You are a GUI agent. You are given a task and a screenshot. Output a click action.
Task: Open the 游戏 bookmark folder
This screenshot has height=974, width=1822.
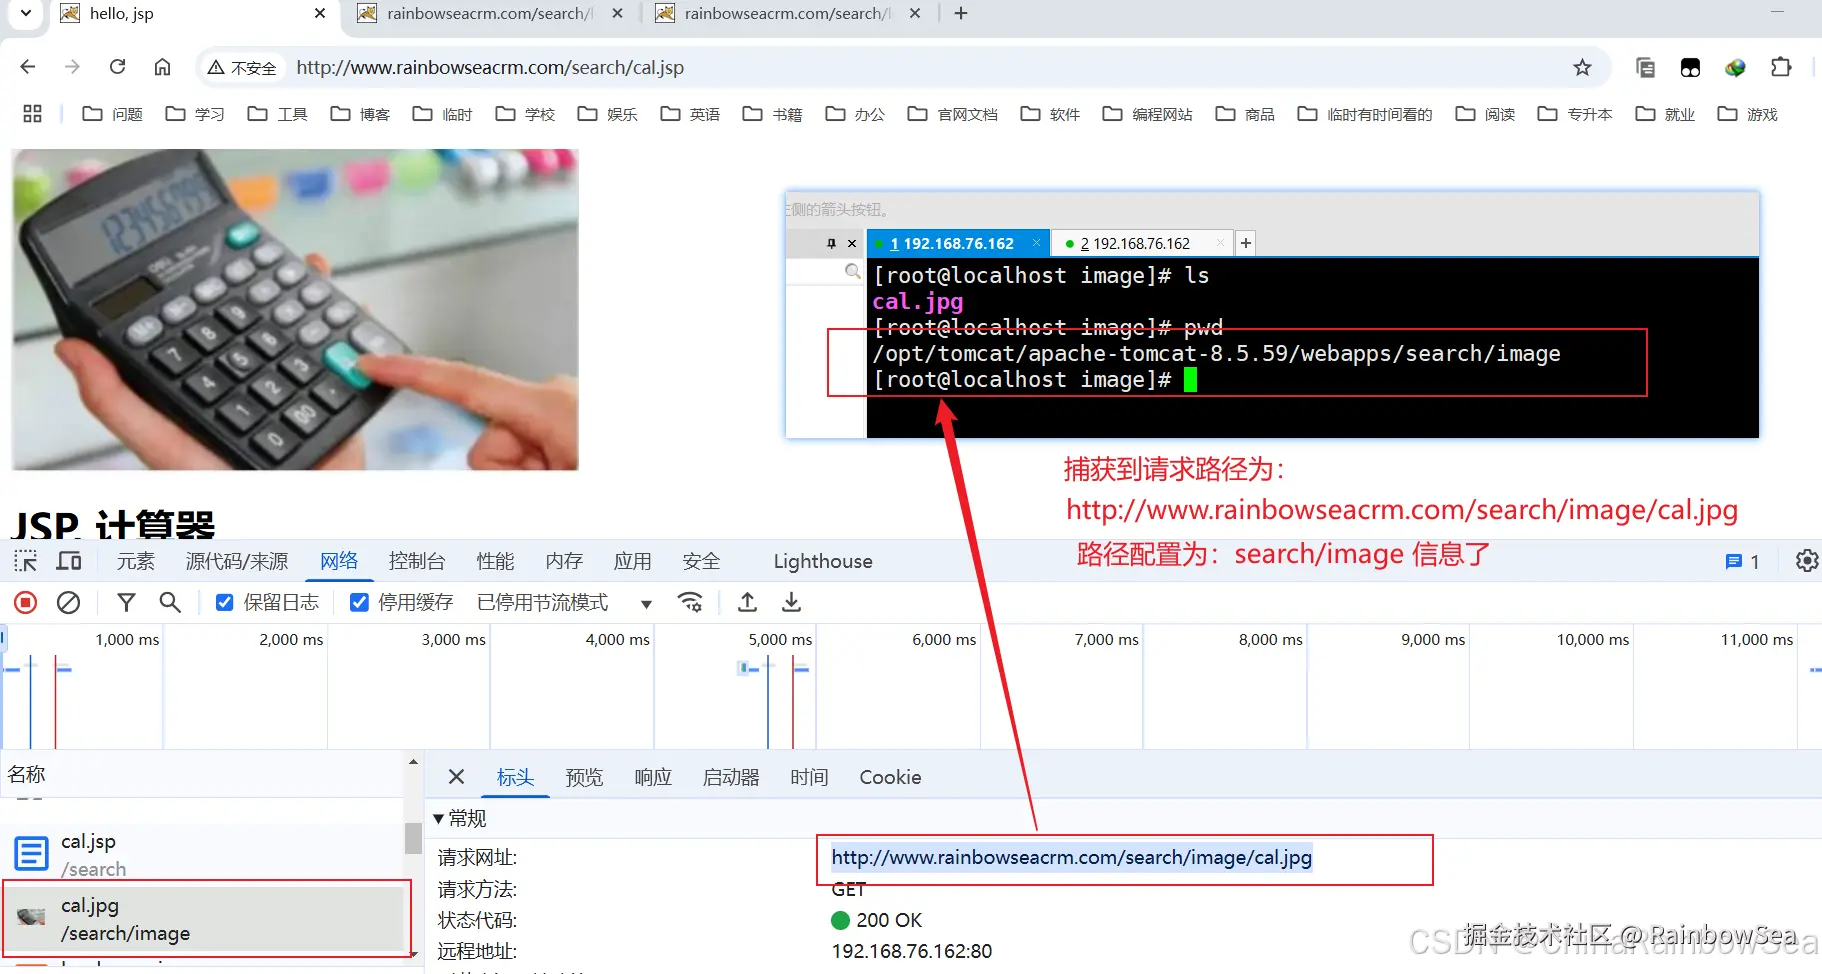tap(1747, 114)
